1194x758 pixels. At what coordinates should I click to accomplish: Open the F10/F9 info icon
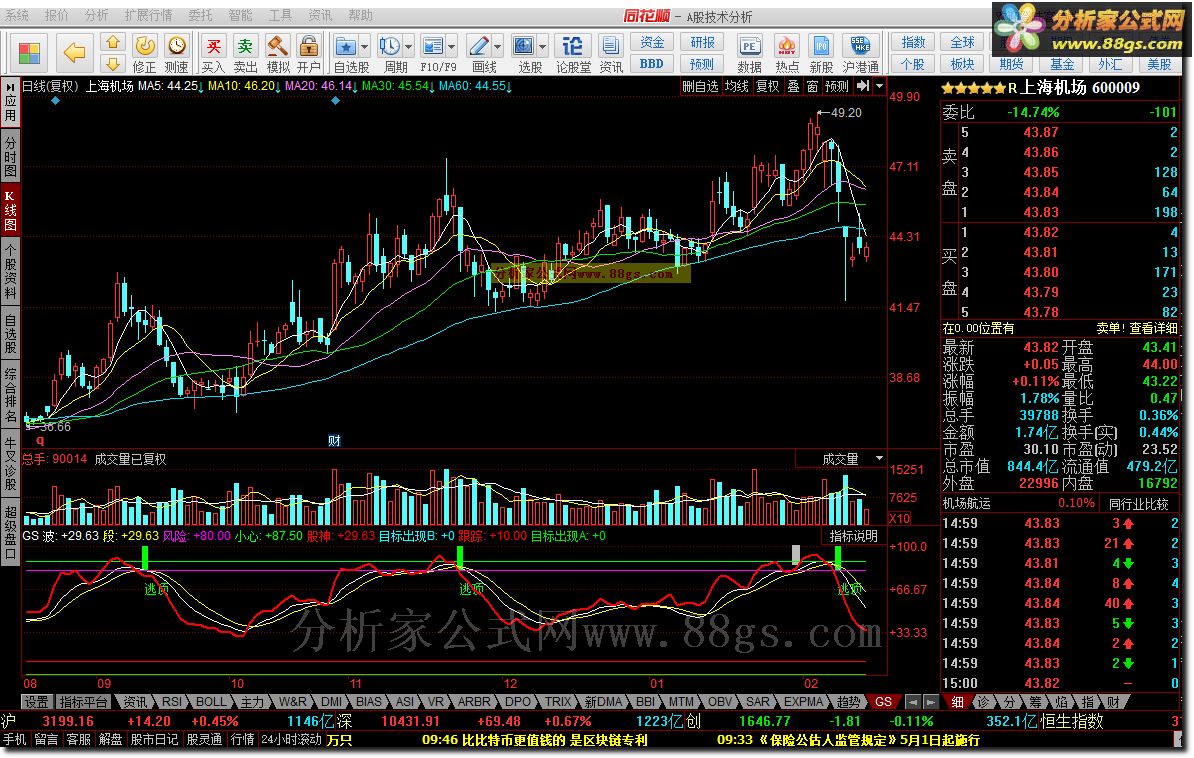tap(433, 46)
